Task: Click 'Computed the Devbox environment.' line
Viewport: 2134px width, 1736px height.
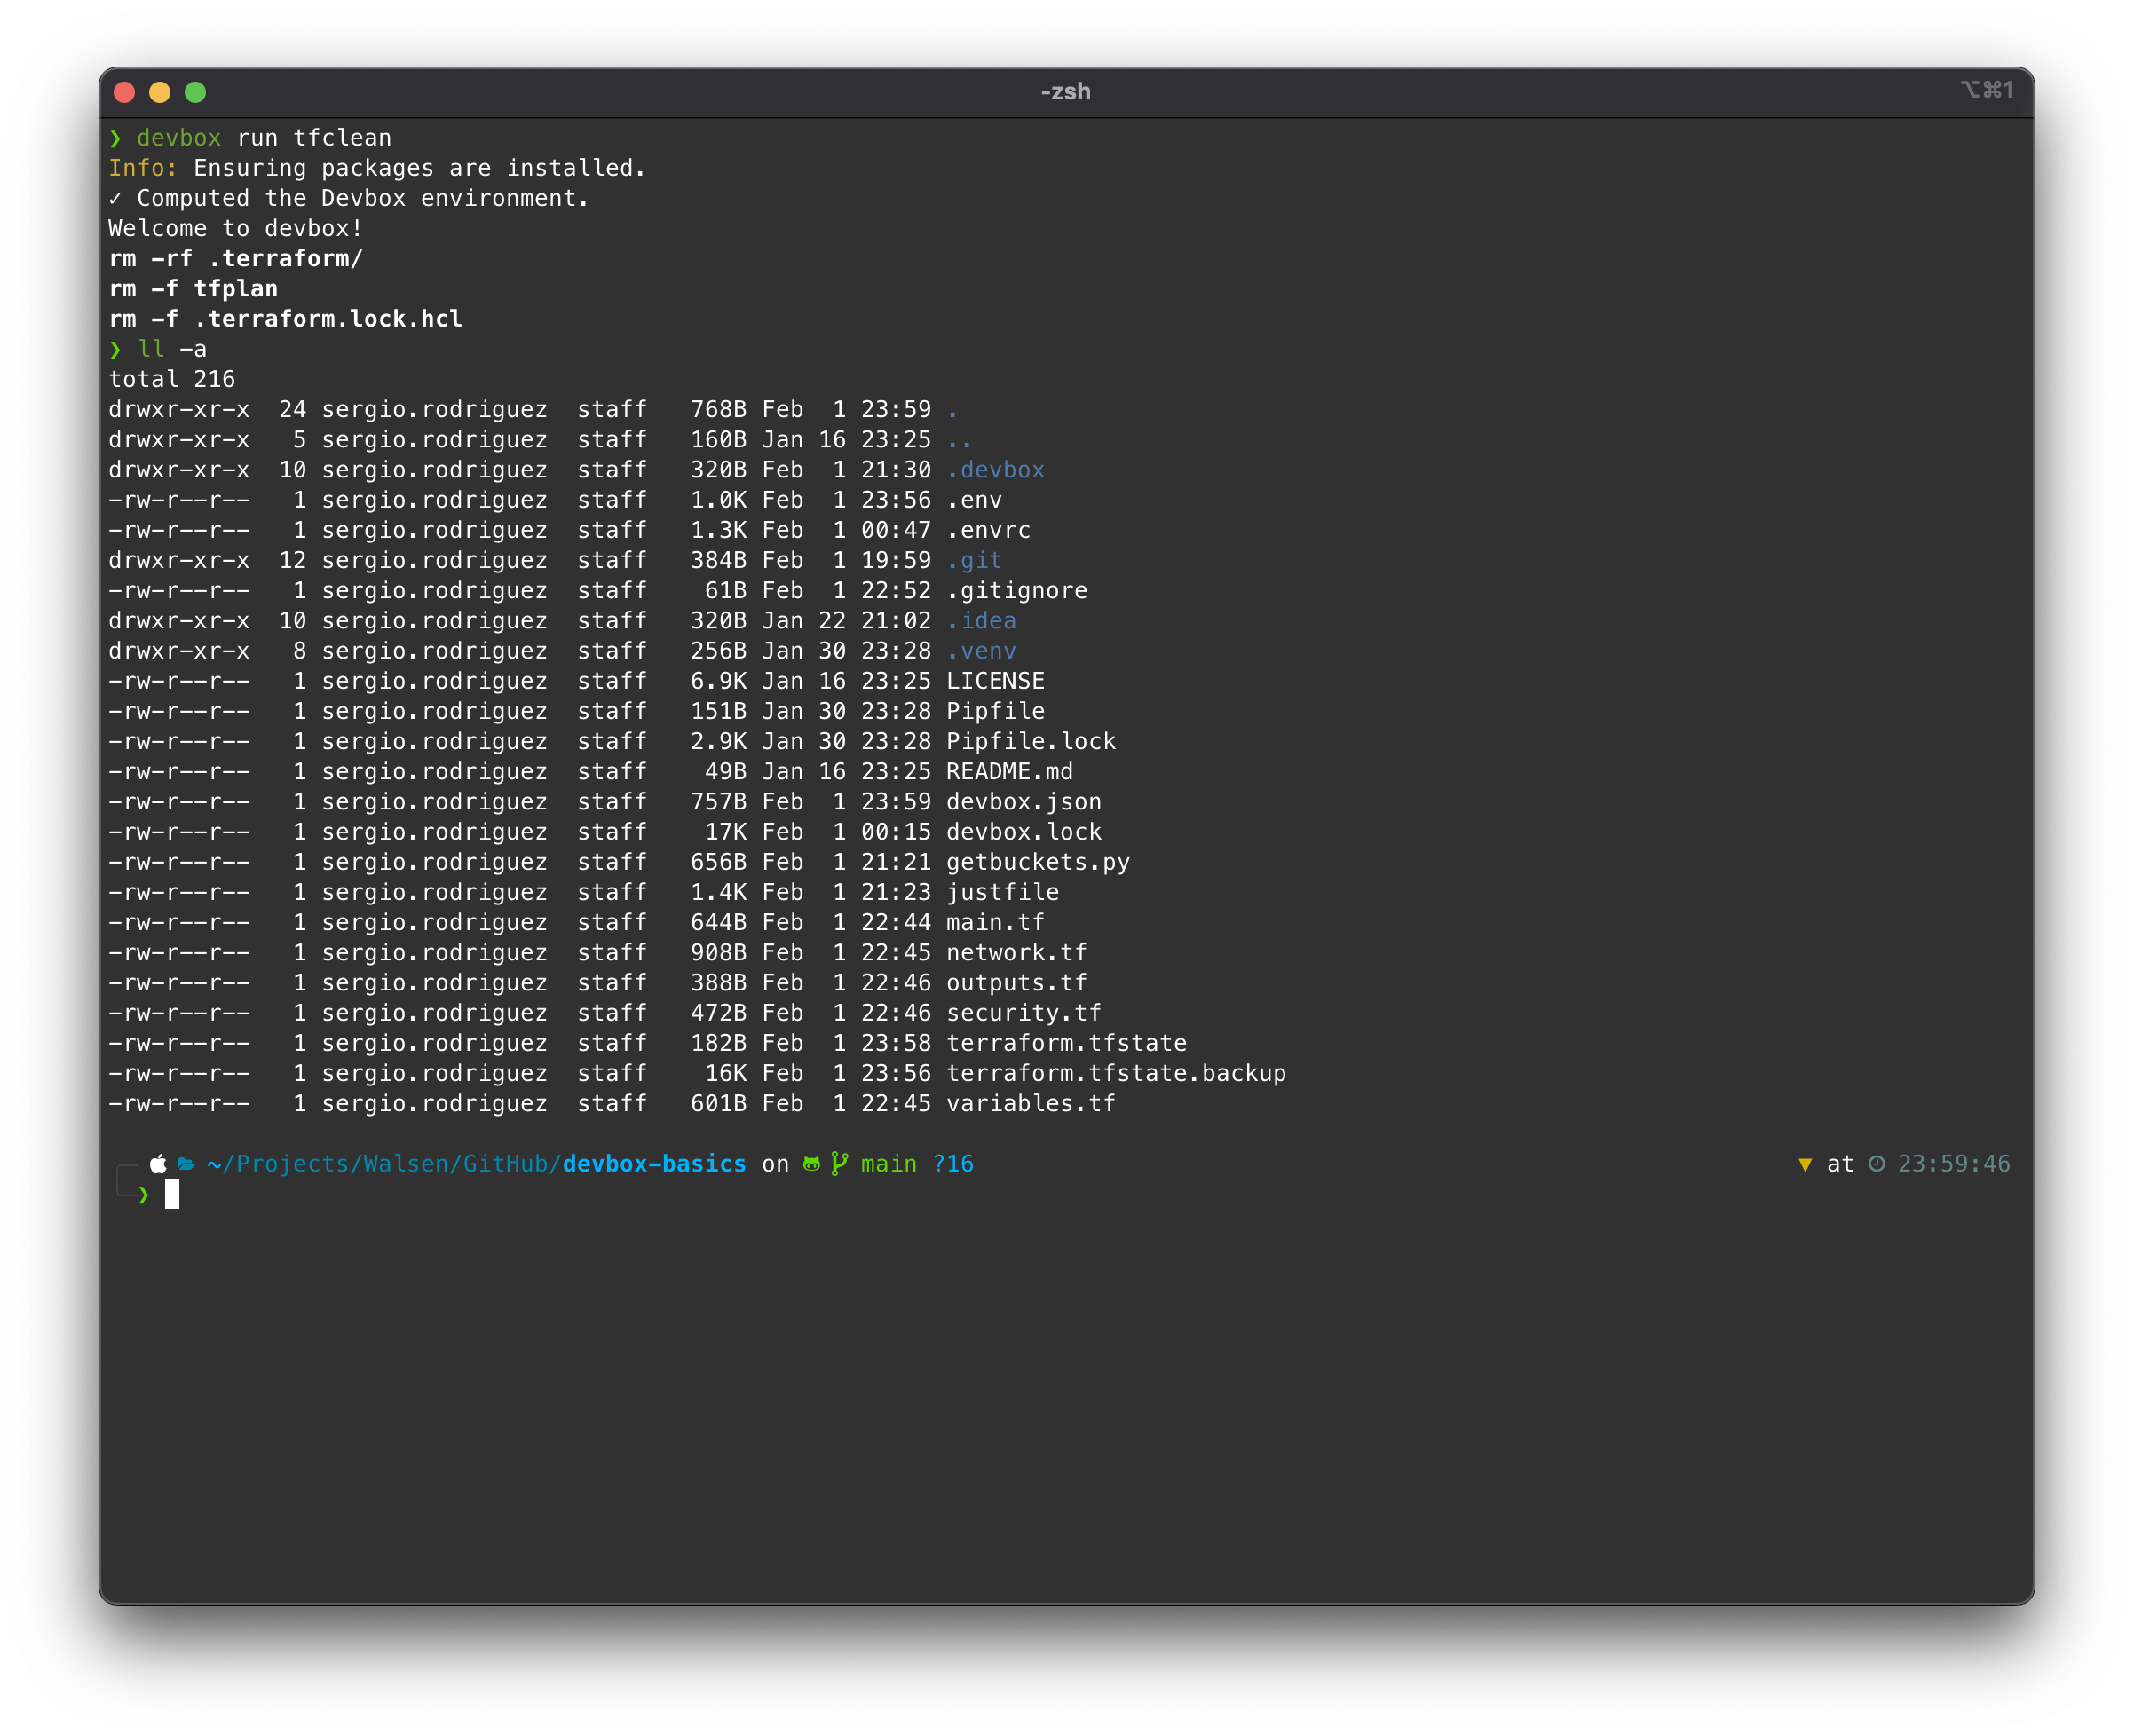Action: coord(363,198)
